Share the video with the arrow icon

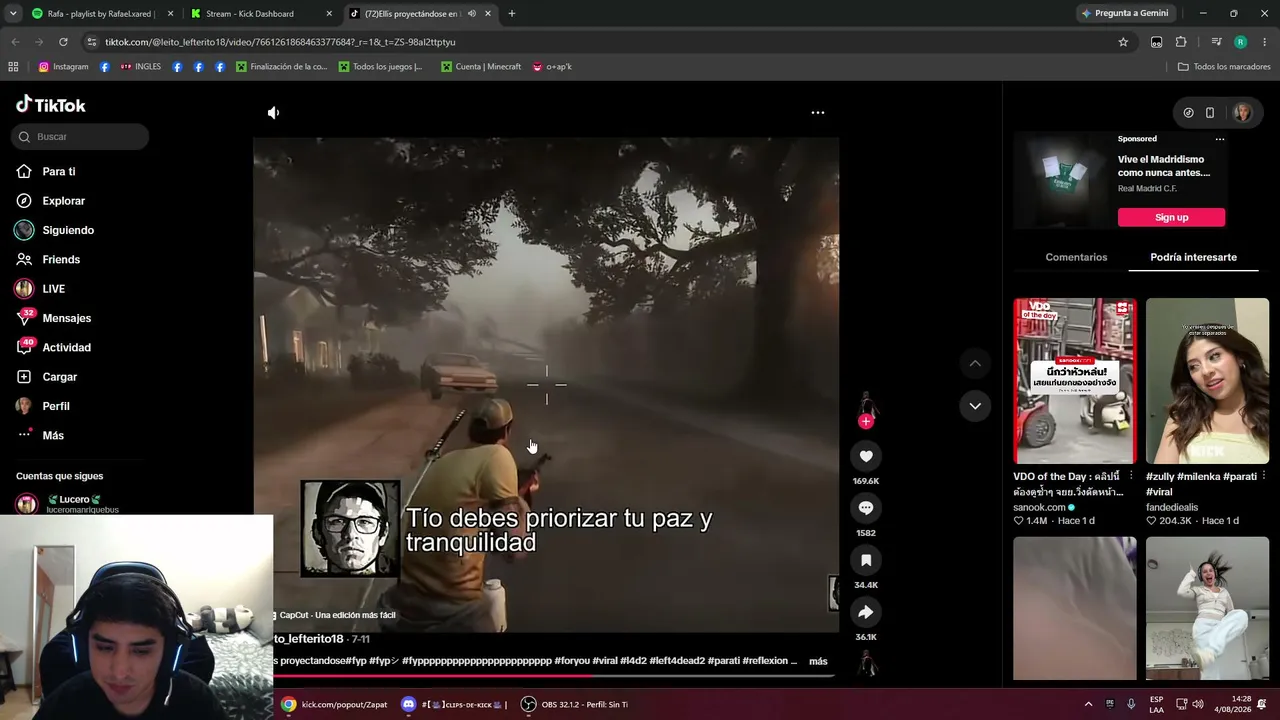point(866,612)
